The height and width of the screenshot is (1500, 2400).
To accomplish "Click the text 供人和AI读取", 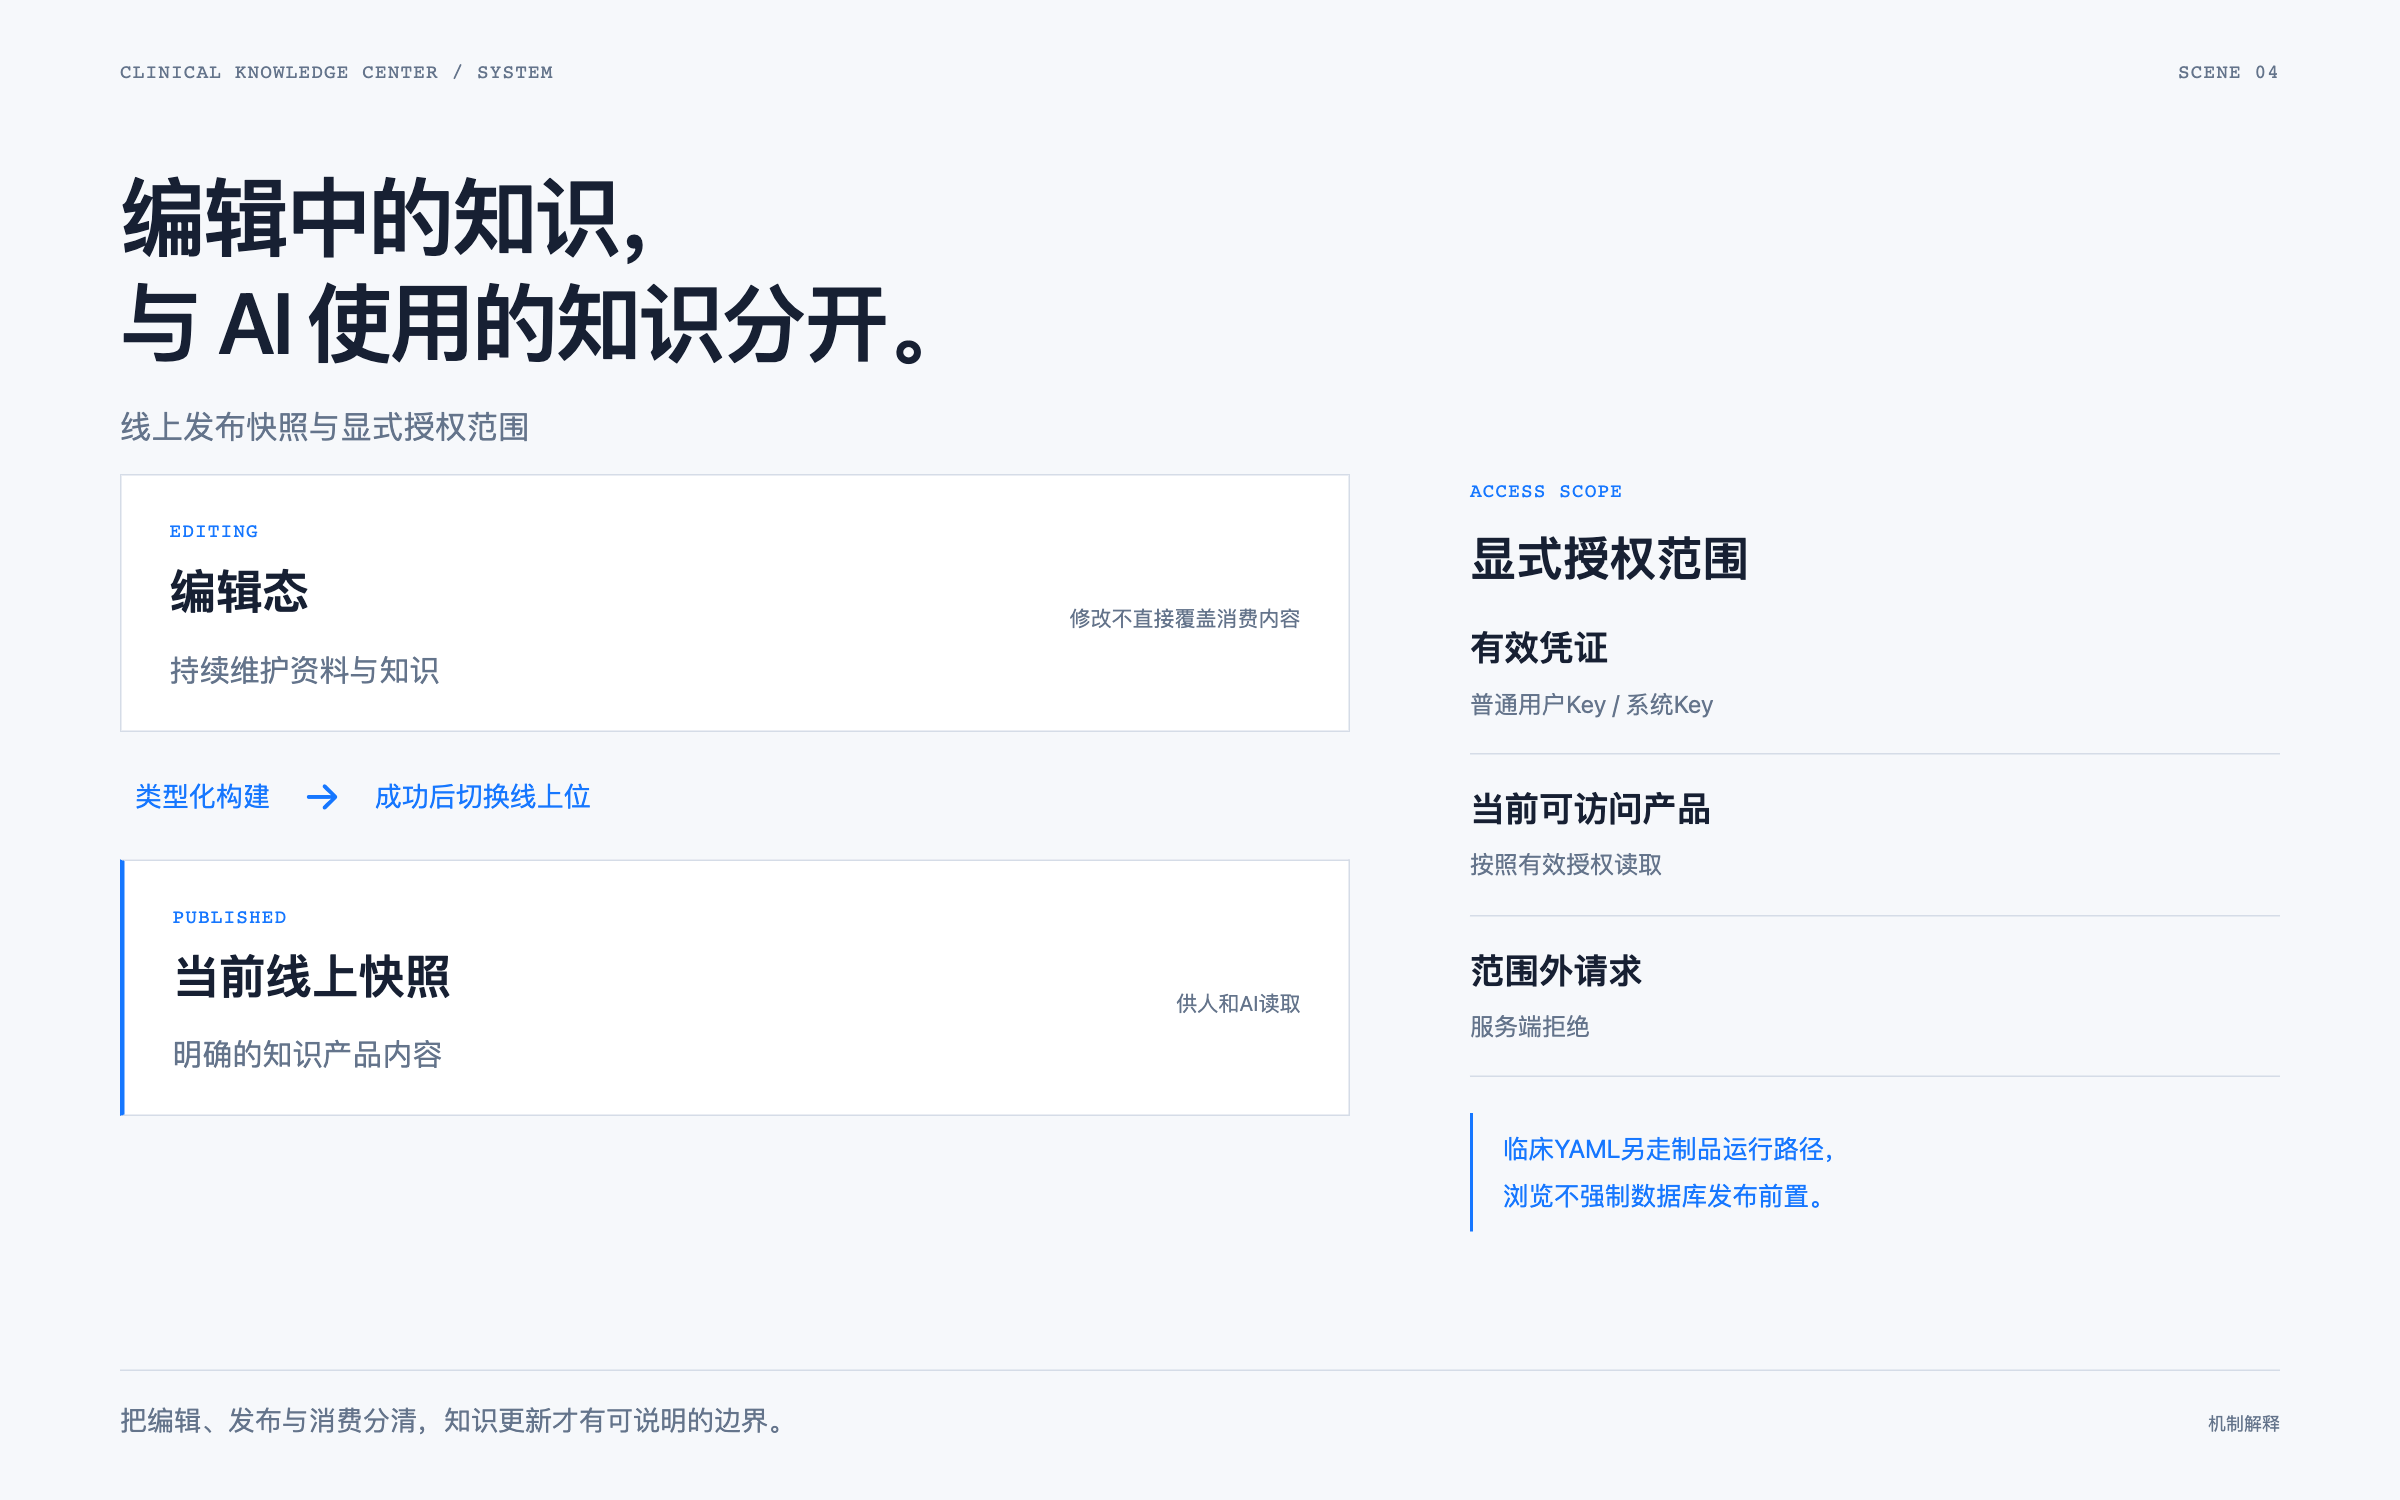I will 1238,1004.
